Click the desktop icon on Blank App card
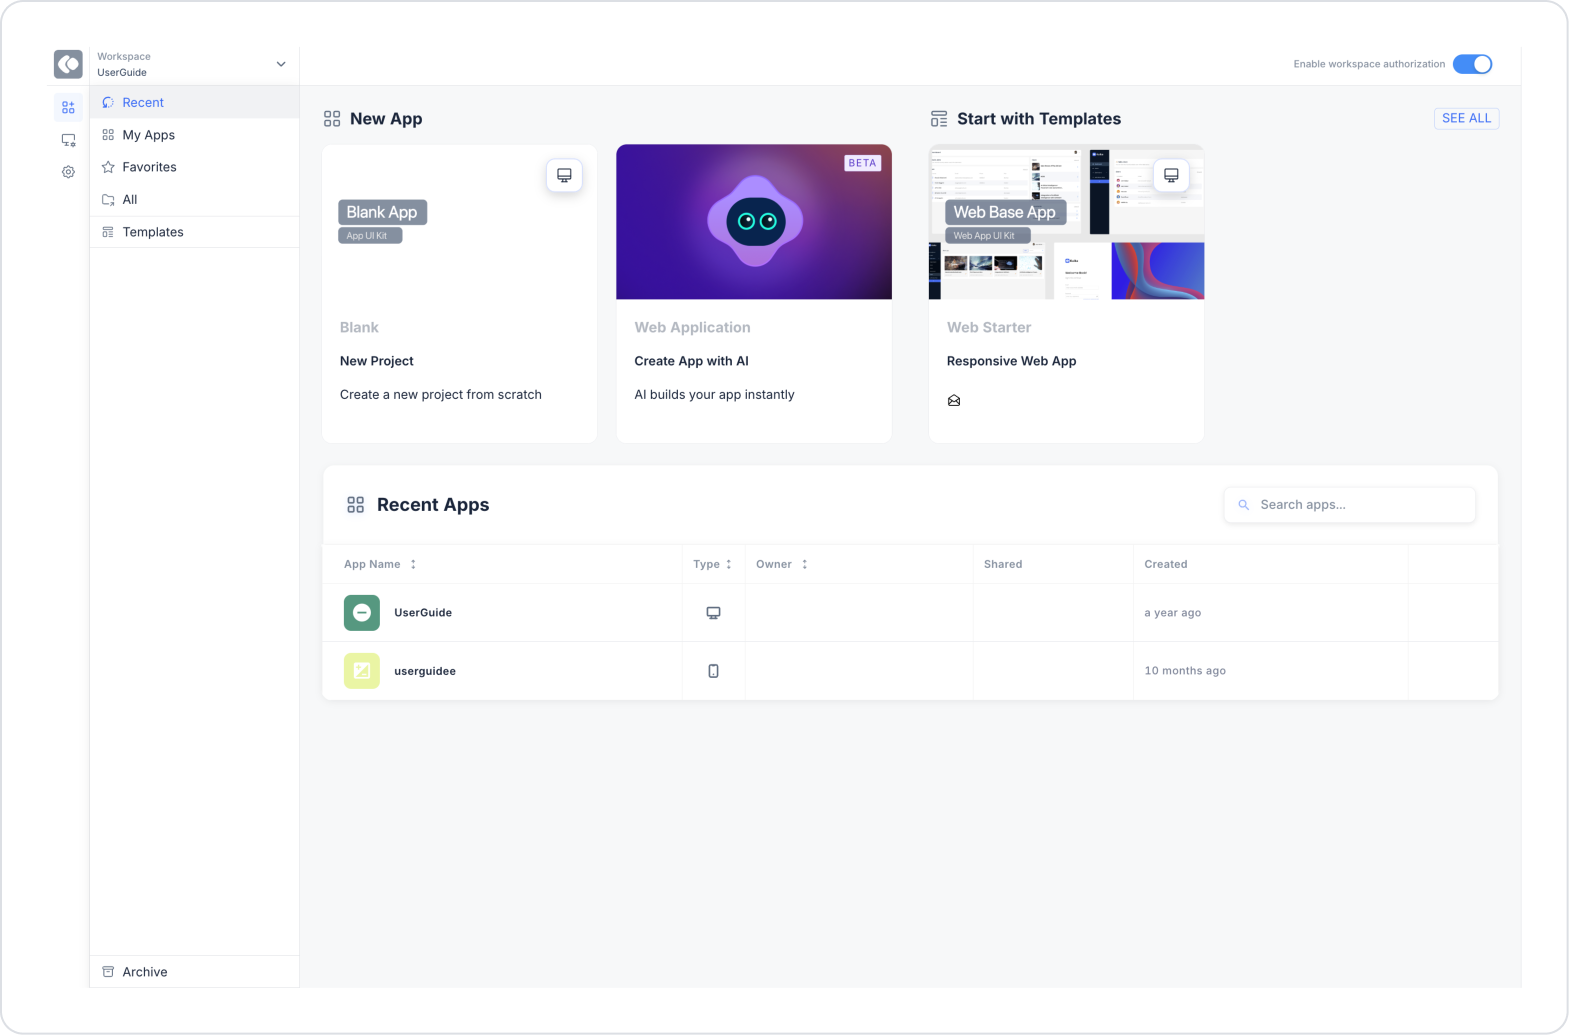 564,175
